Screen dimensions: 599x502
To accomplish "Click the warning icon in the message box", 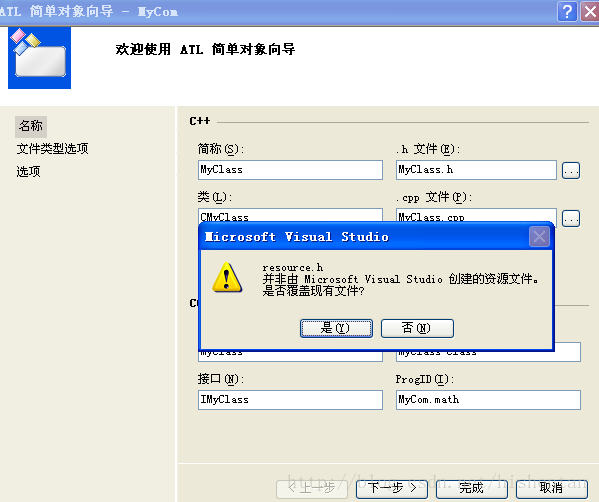I will click(x=227, y=278).
